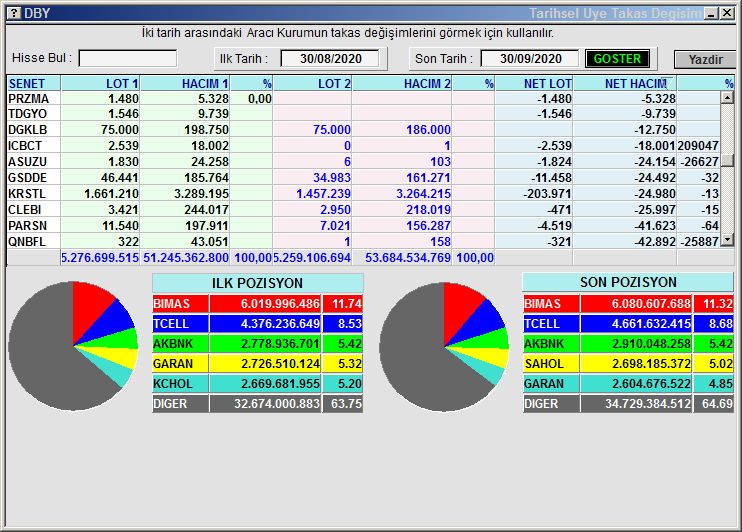Click the LOT 1 column header
The width and height of the screenshot is (742, 532).
tap(101, 84)
